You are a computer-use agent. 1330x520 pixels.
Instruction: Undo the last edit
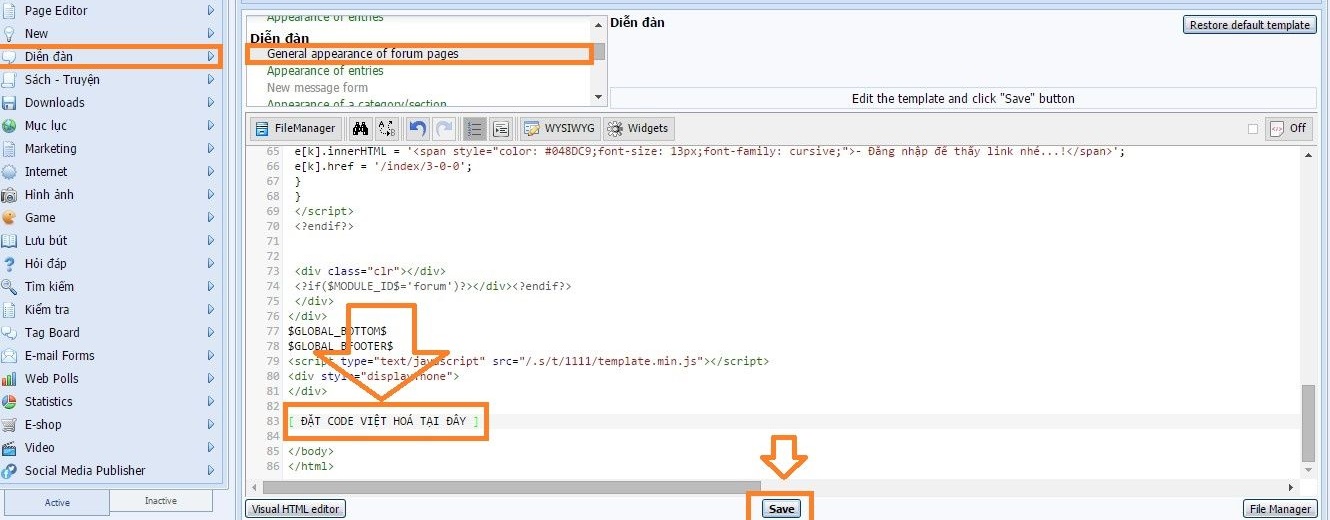(418, 129)
